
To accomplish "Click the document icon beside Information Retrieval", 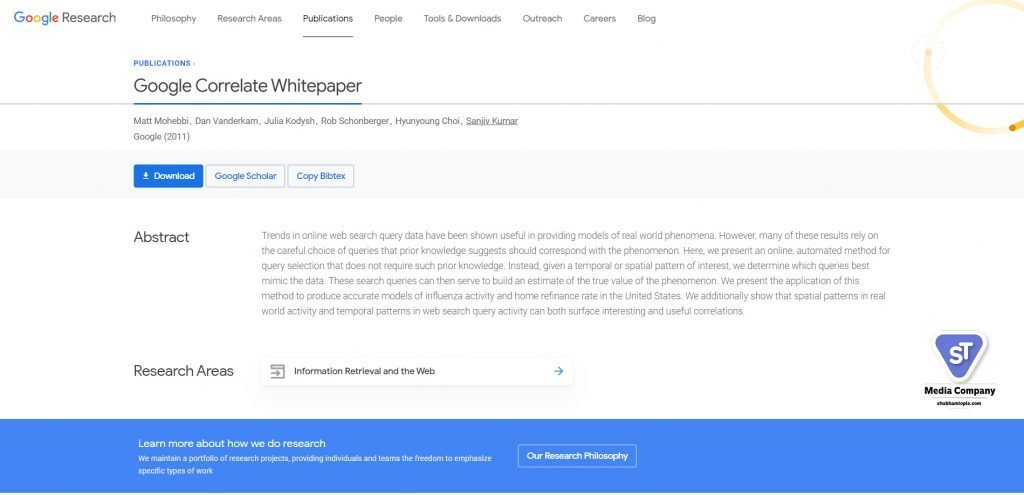I will click(278, 371).
